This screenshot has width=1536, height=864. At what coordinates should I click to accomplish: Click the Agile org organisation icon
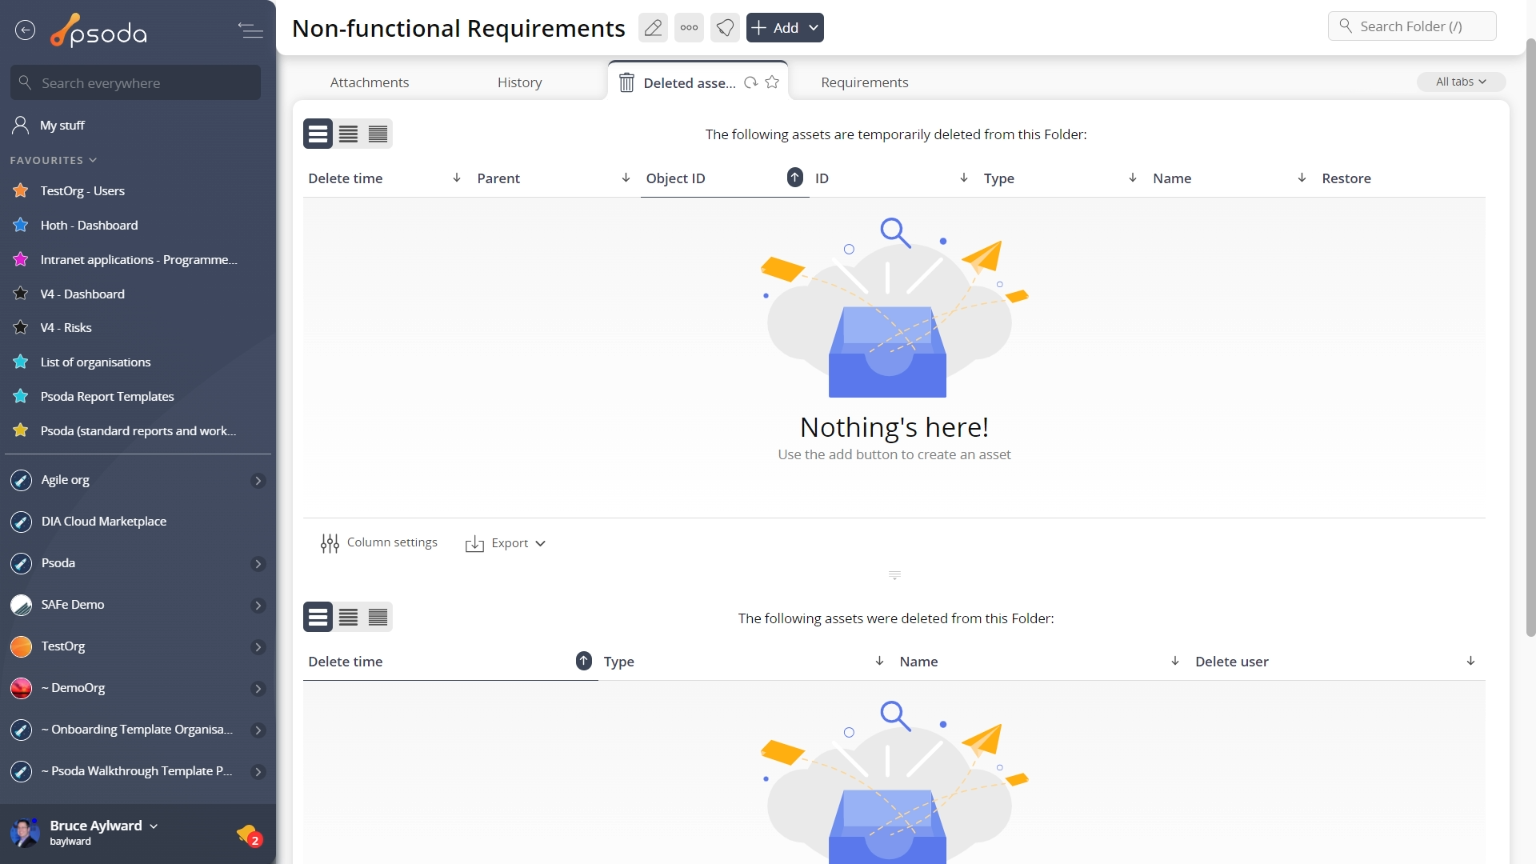coord(21,480)
